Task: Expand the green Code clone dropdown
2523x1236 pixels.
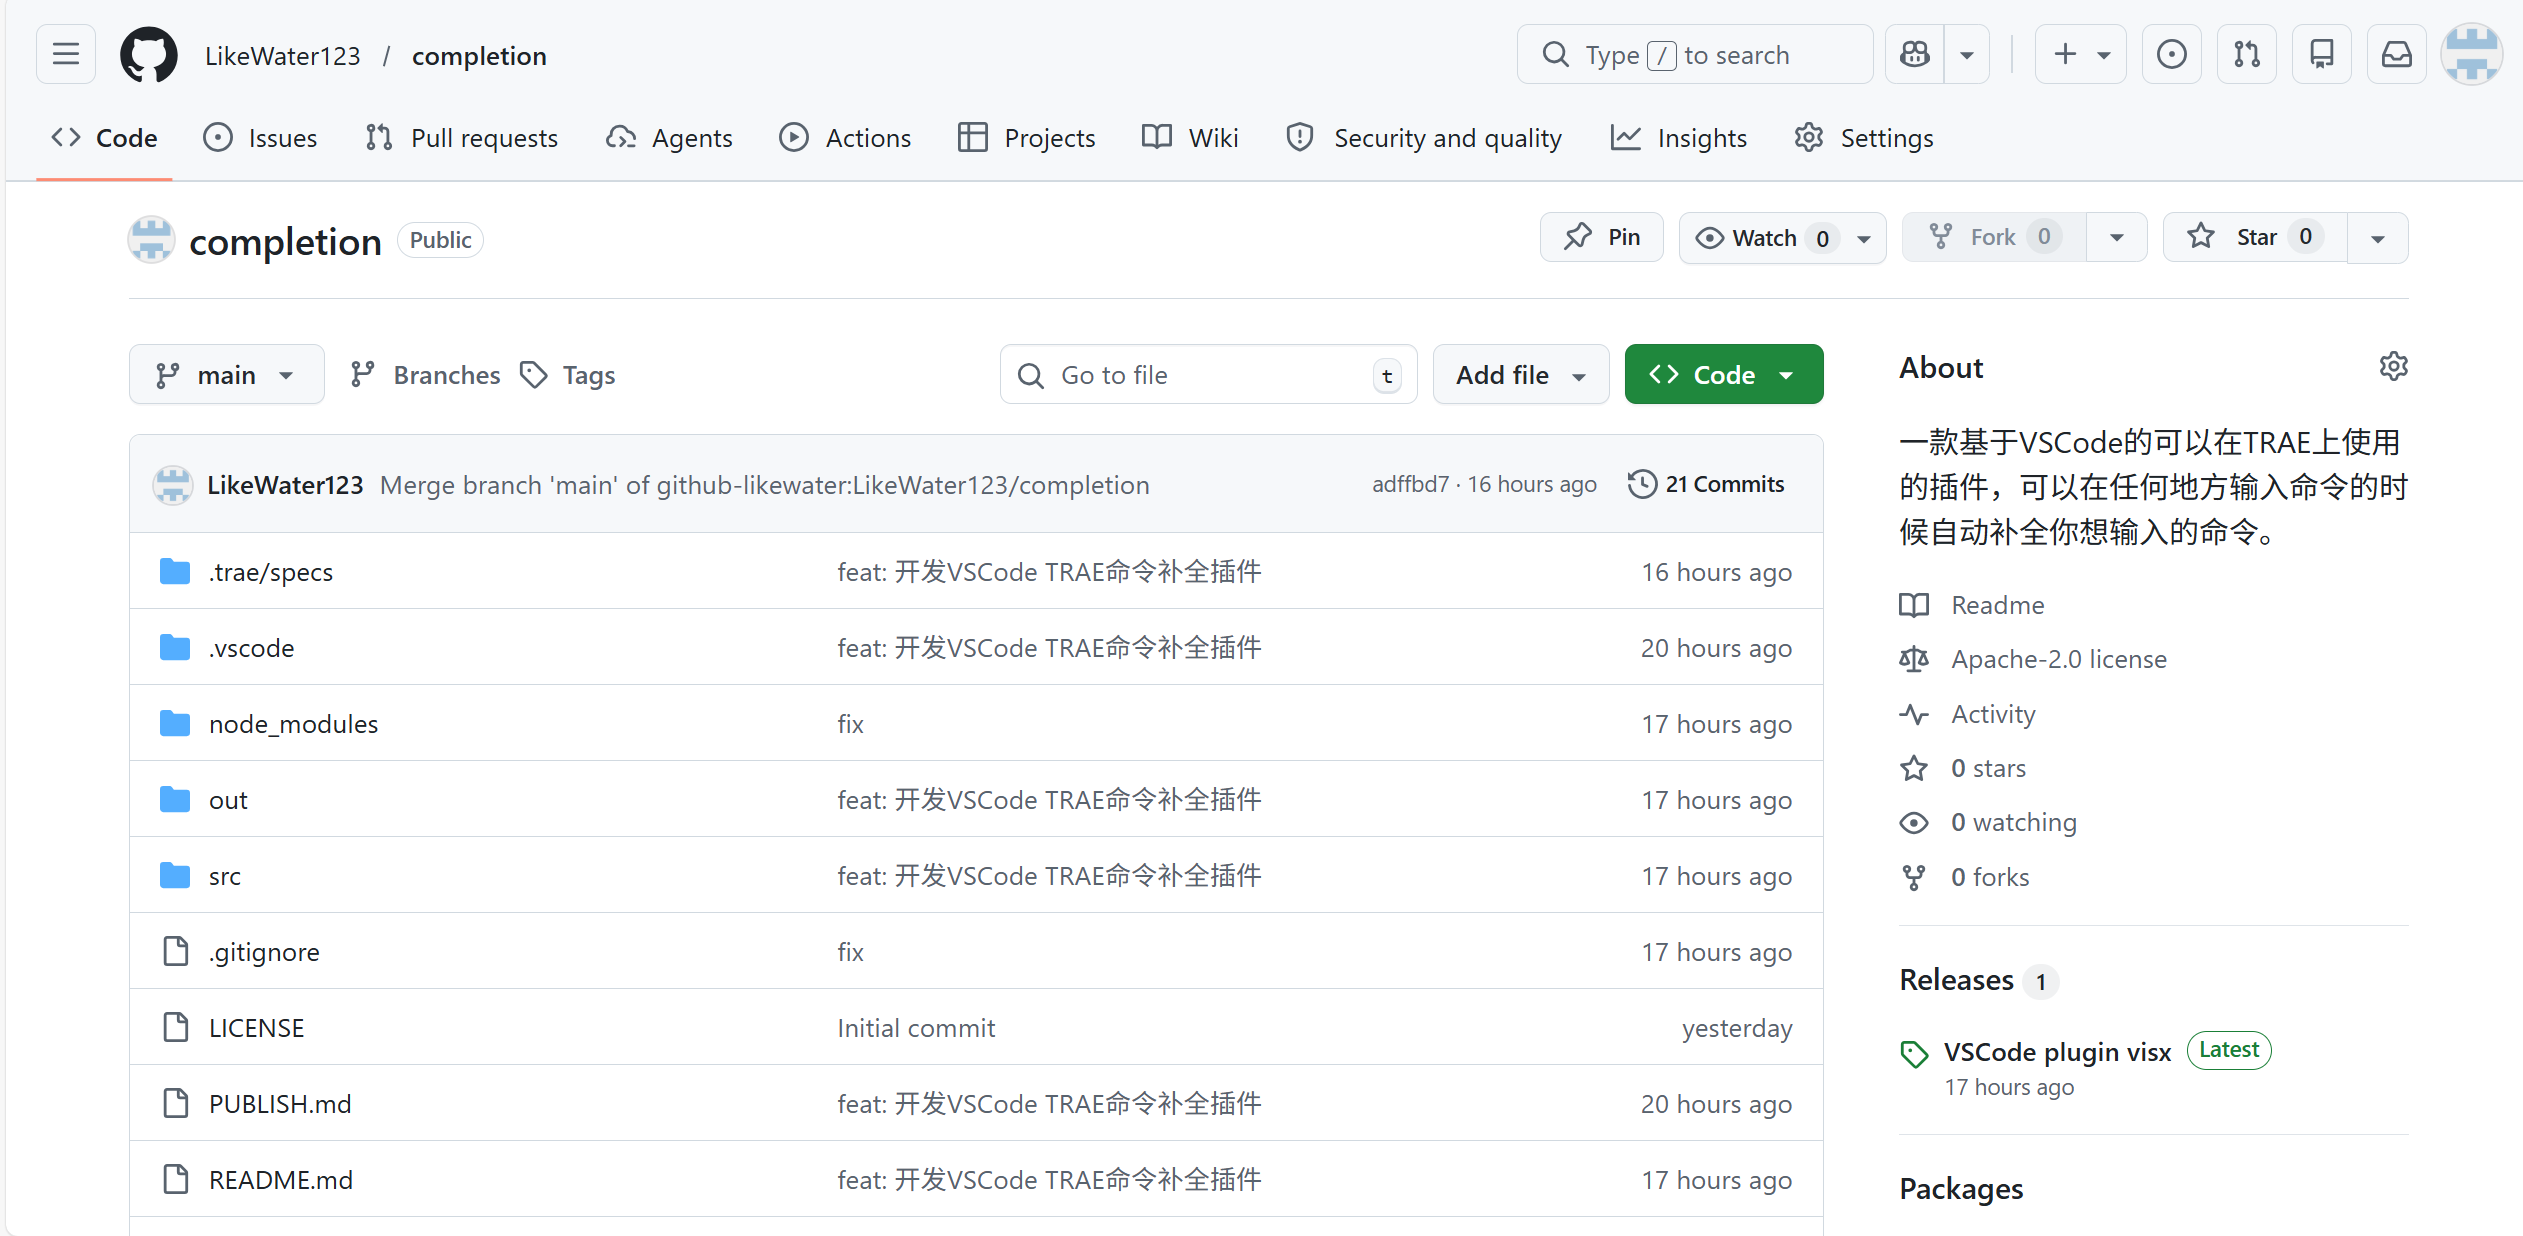Action: pyautogui.click(x=1723, y=375)
